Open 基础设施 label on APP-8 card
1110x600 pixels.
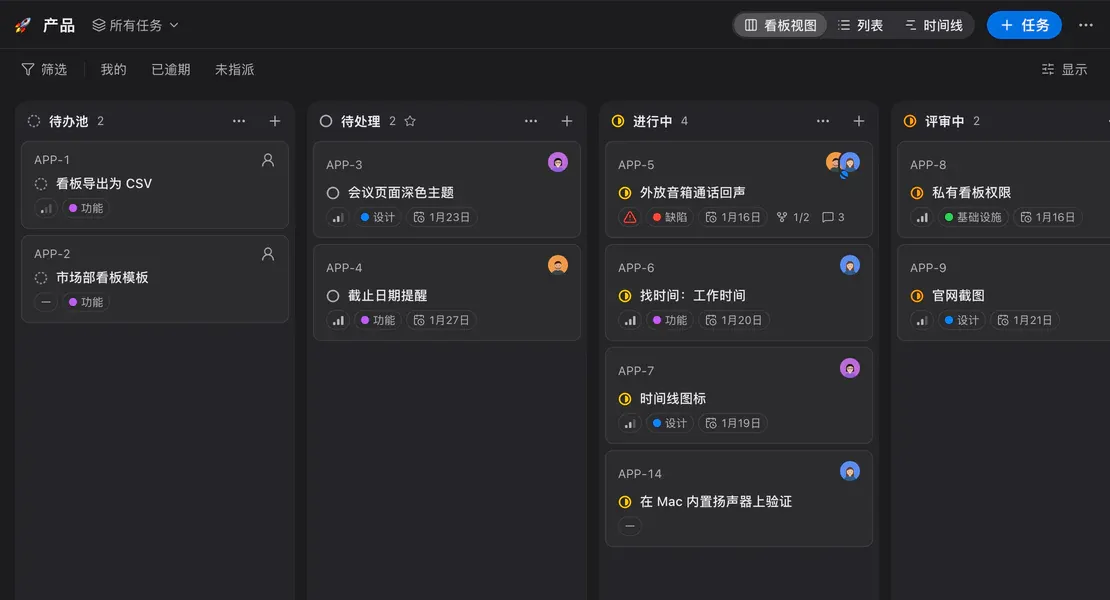973,217
